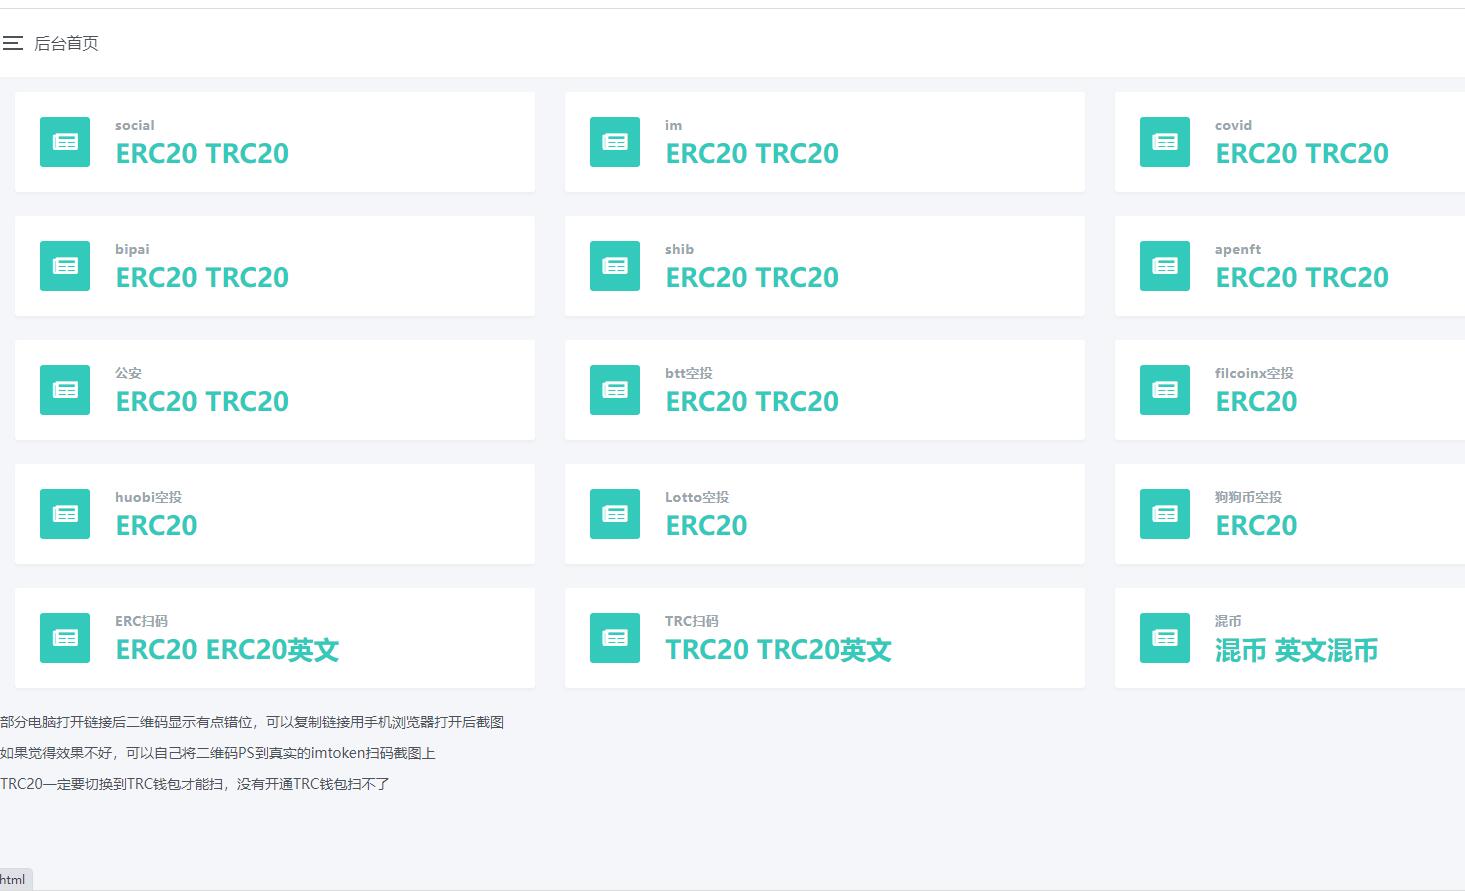Open ERC20 link in btt空投 card
The height and width of the screenshot is (891, 1465).
coord(706,402)
